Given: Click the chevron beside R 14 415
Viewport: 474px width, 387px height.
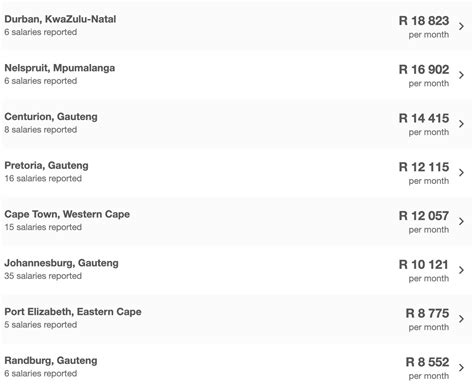Looking at the screenshot, I should [461, 124].
